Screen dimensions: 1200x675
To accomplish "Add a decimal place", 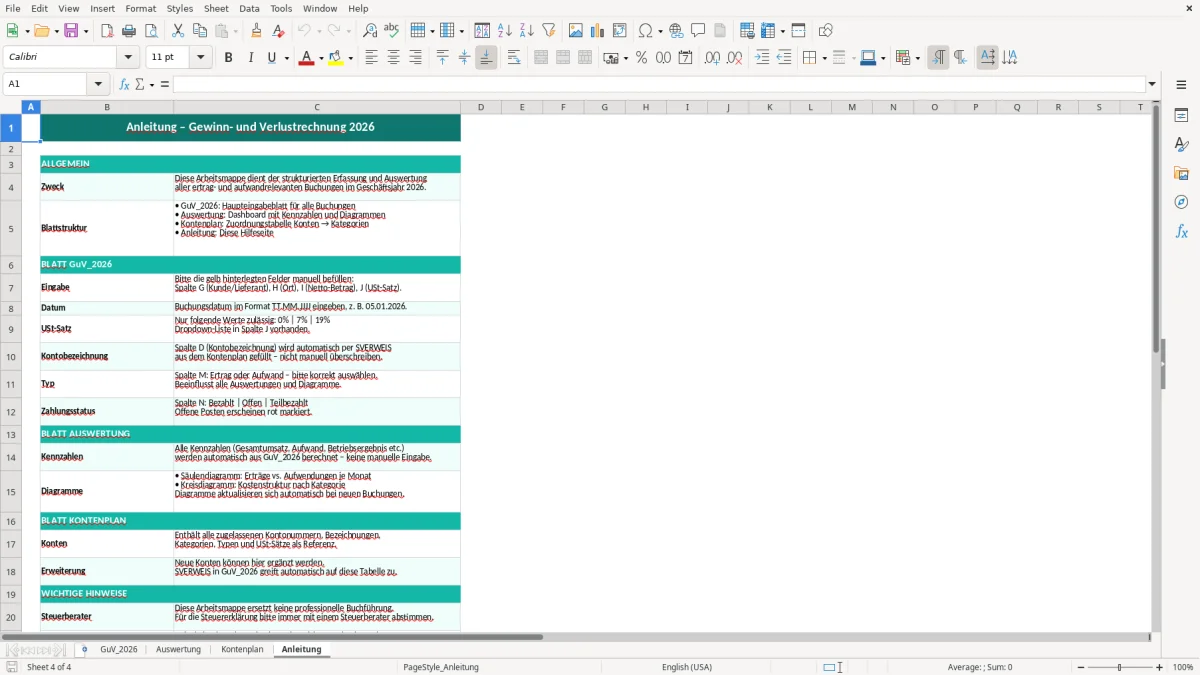I will (x=712, y=58).
